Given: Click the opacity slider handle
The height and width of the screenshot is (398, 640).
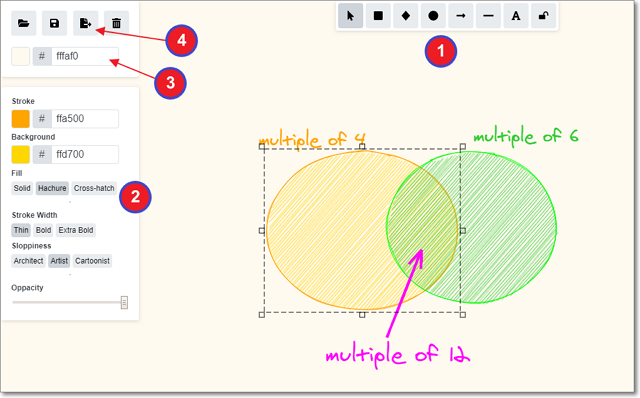Looking at the screenshot, I should pos(124,302).
